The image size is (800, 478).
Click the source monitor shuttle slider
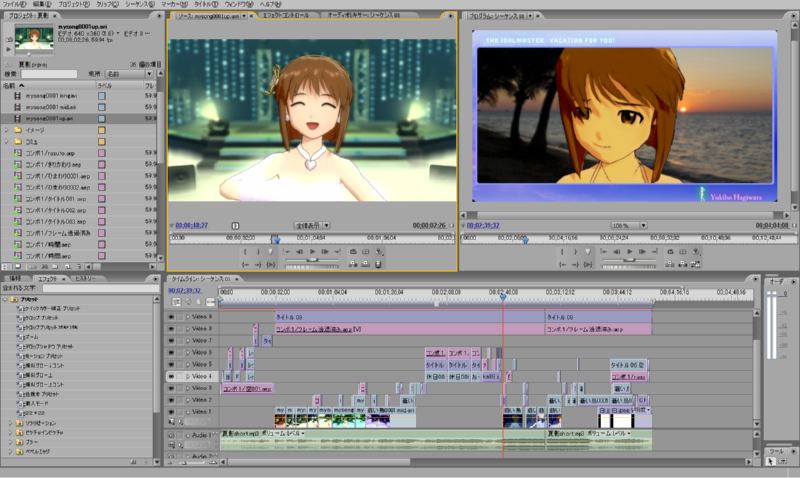click(312, 260)
